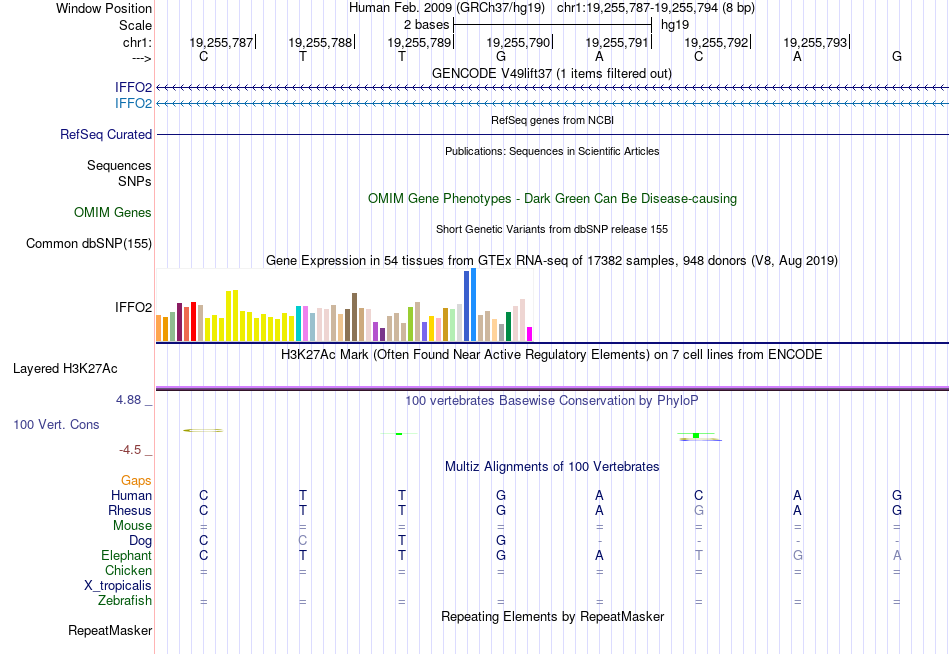Click the green PhyloP mark under 19,255,789
The width and height of the screenshot is (950, 654).
[399, 434]
